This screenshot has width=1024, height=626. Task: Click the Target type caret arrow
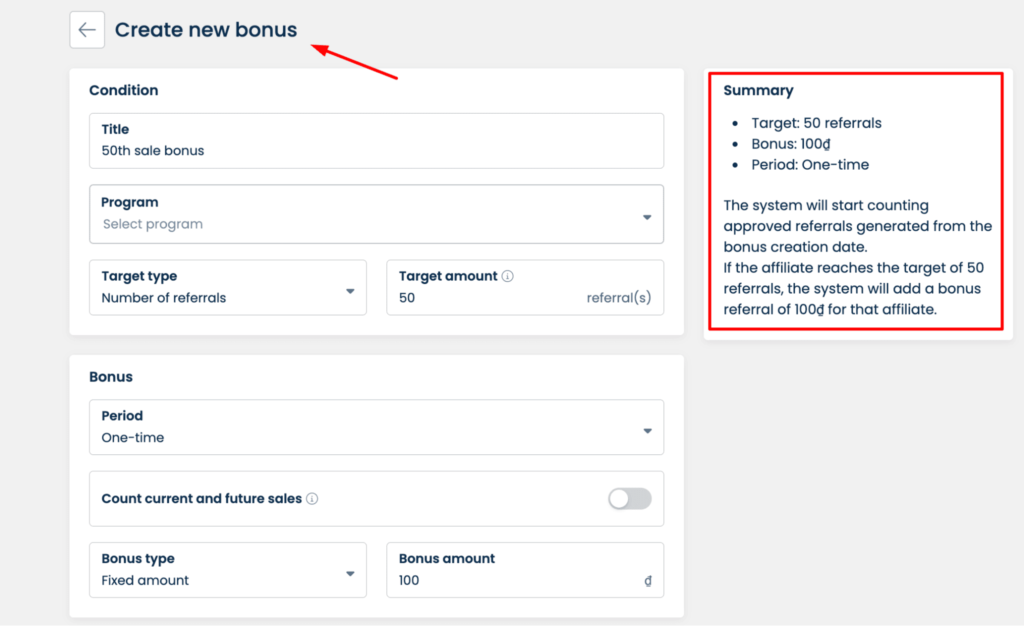point(350,291)
